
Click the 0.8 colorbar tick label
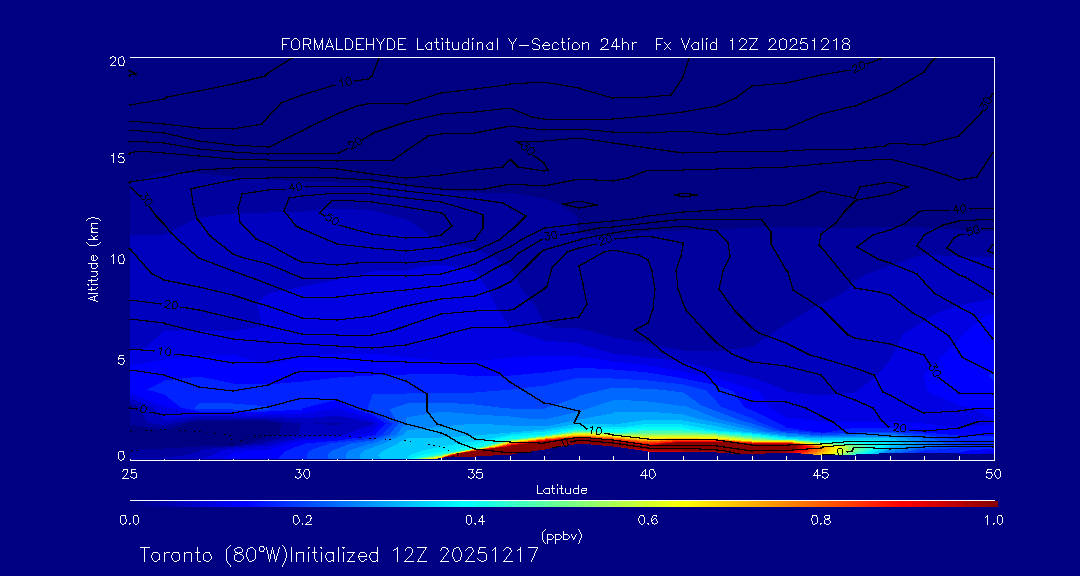tap(821, 520)
